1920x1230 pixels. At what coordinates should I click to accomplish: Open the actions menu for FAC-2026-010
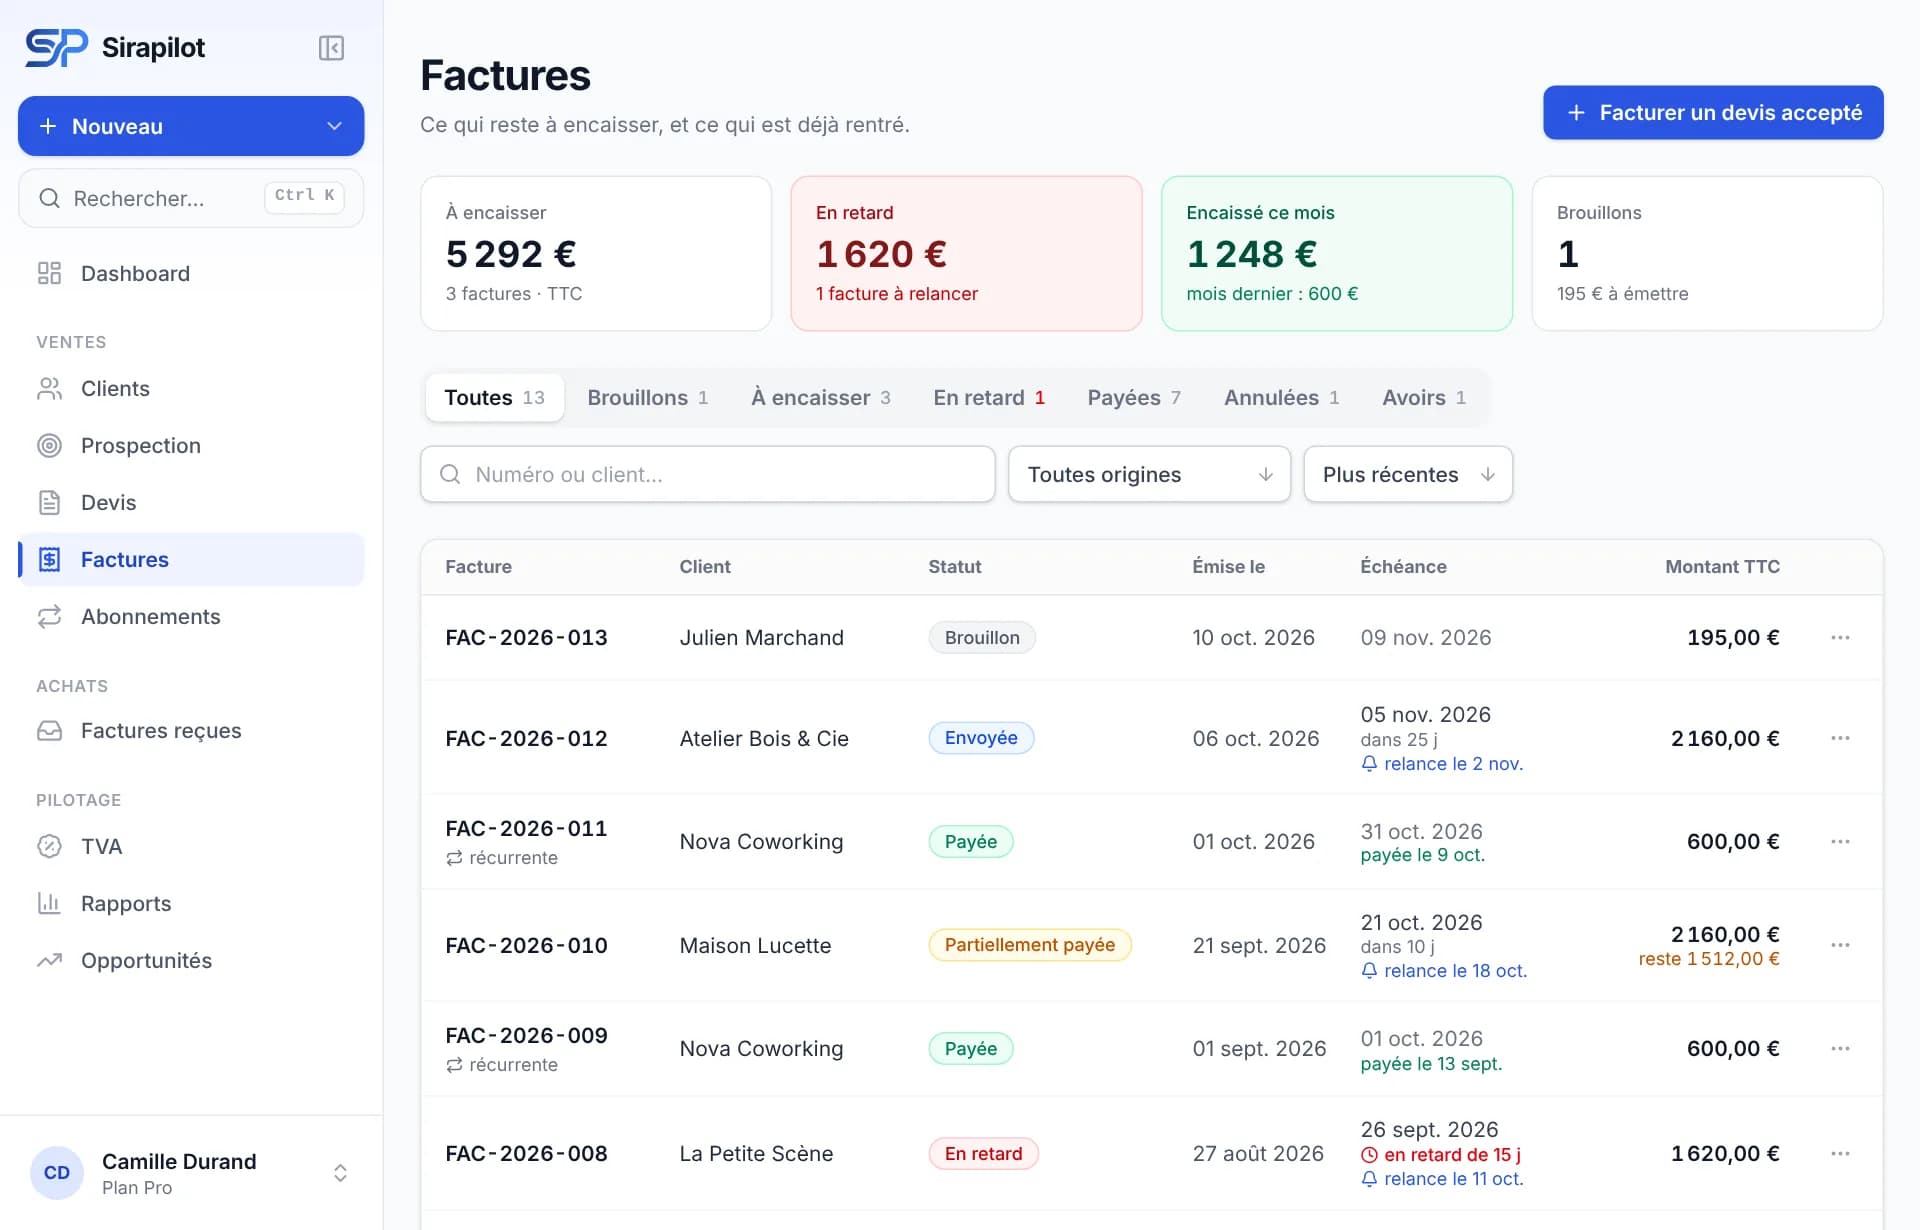pyautogui.click(x=1840, y=945)
